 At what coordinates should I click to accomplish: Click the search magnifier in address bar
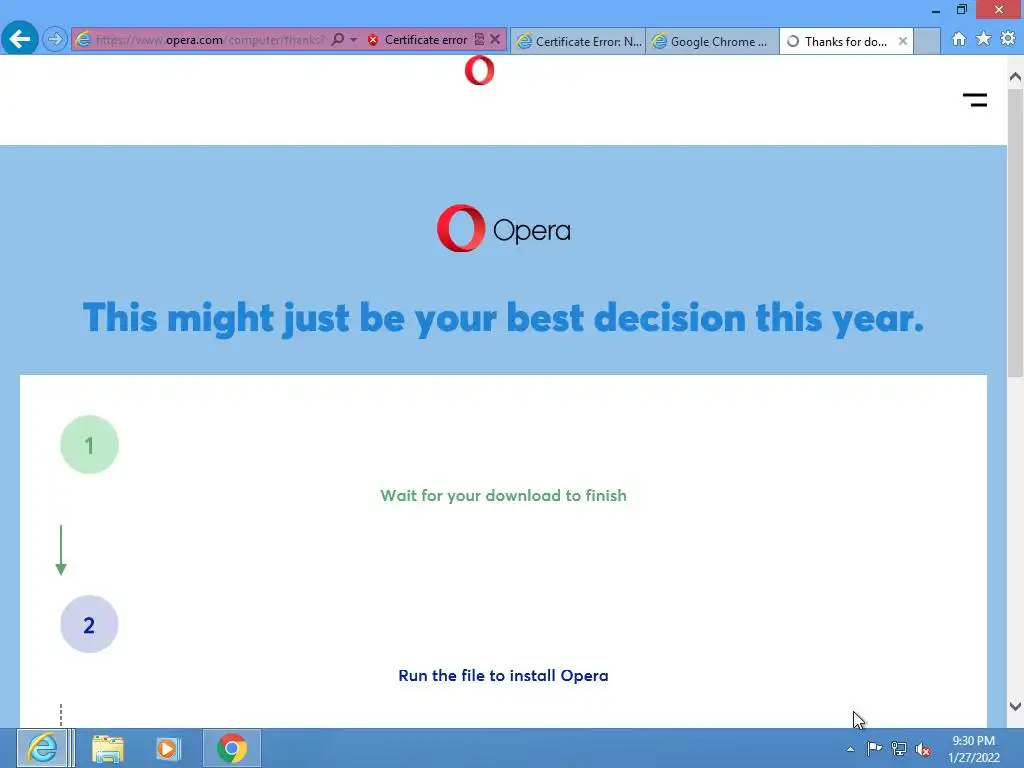pyautogui.click(x=338, y=40)
